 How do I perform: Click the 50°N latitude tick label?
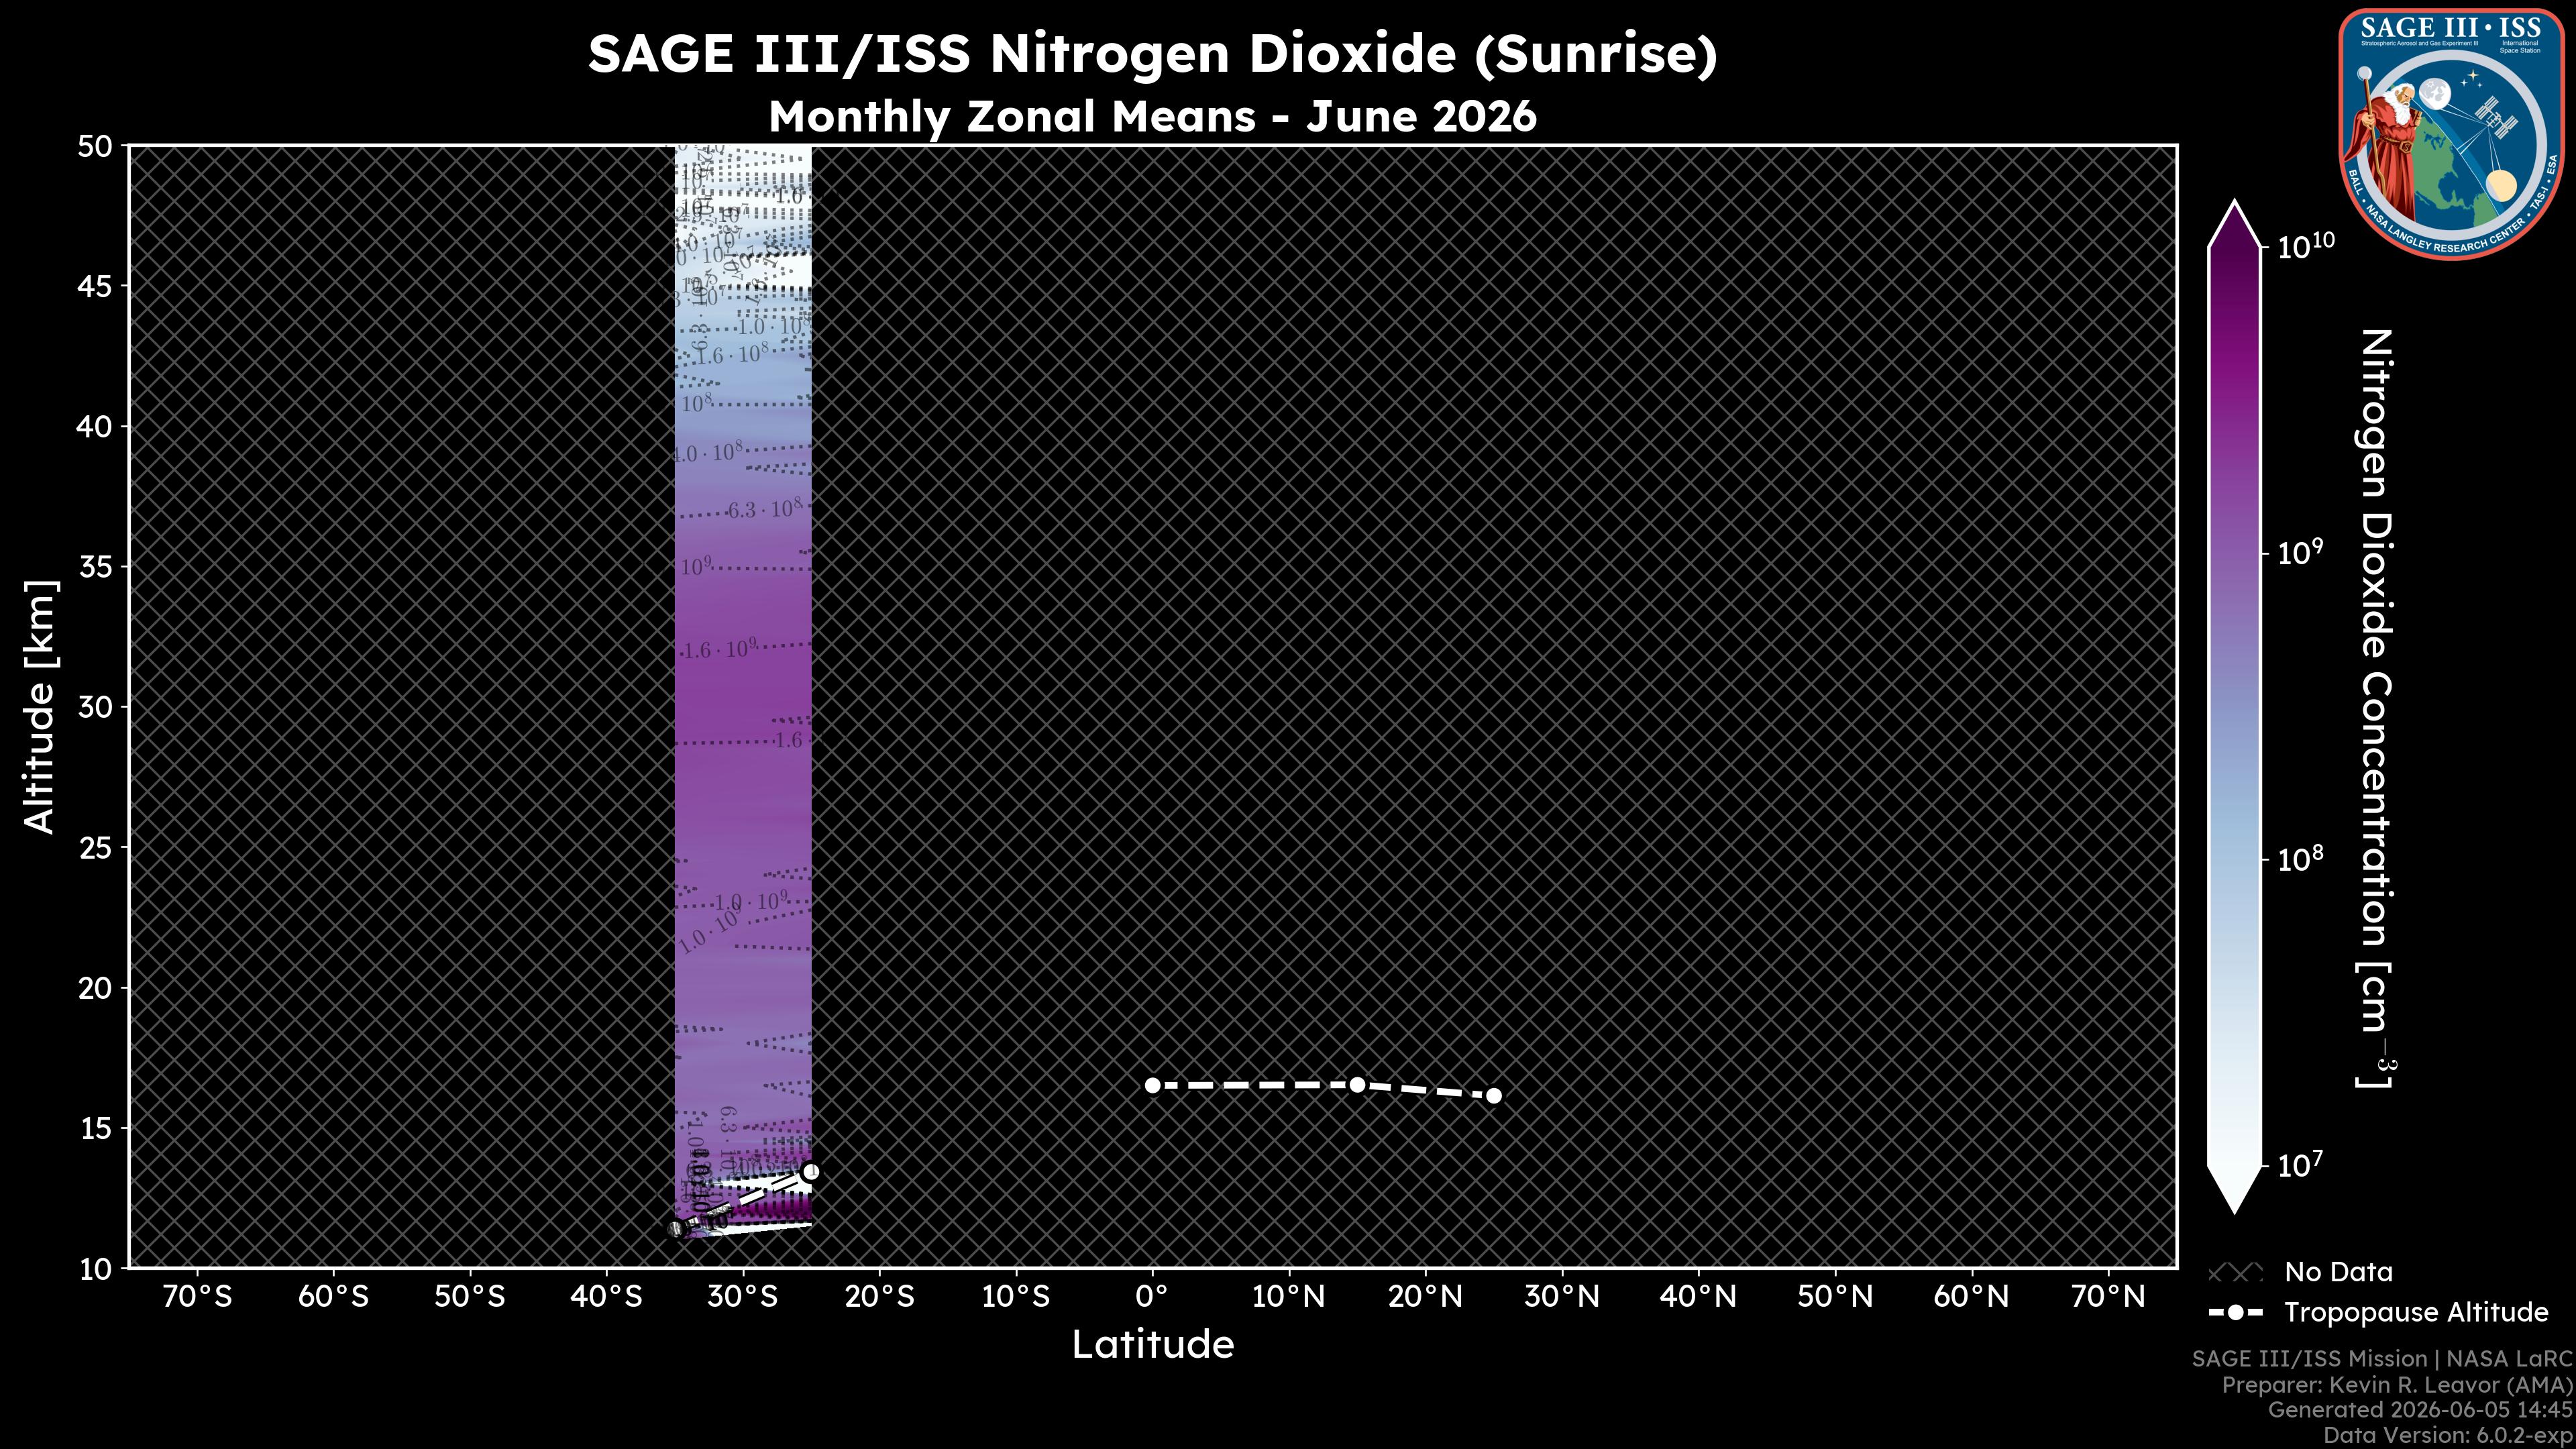click(1835, 1297)
